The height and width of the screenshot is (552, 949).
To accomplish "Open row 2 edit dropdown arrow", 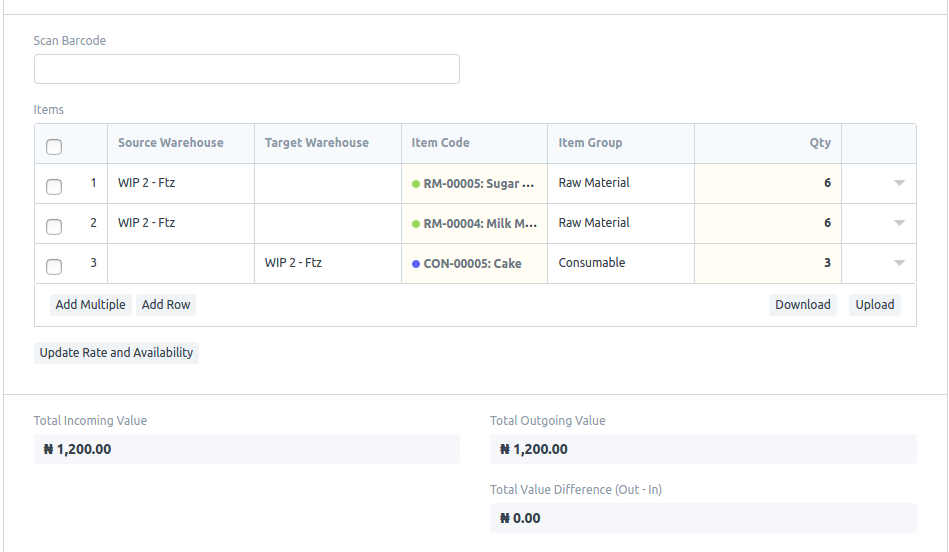I will tap(899, 223).
